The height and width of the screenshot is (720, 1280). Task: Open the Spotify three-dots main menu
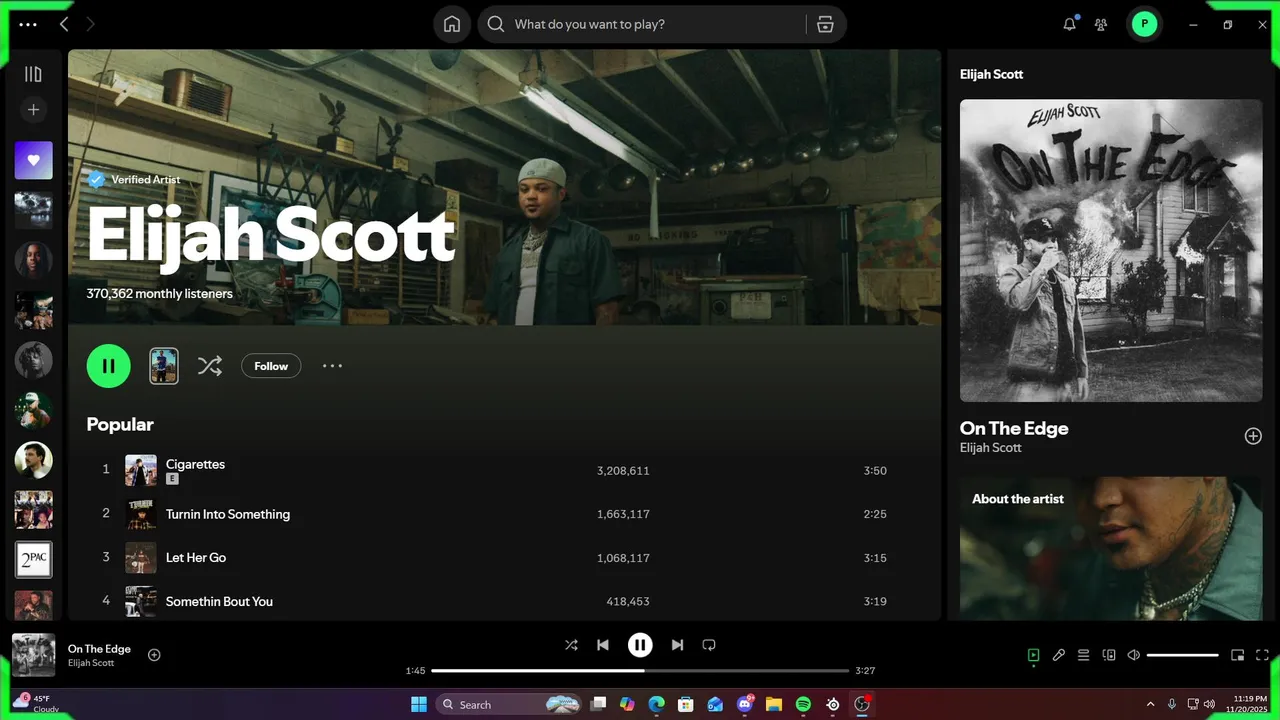[x=28, y=24]
